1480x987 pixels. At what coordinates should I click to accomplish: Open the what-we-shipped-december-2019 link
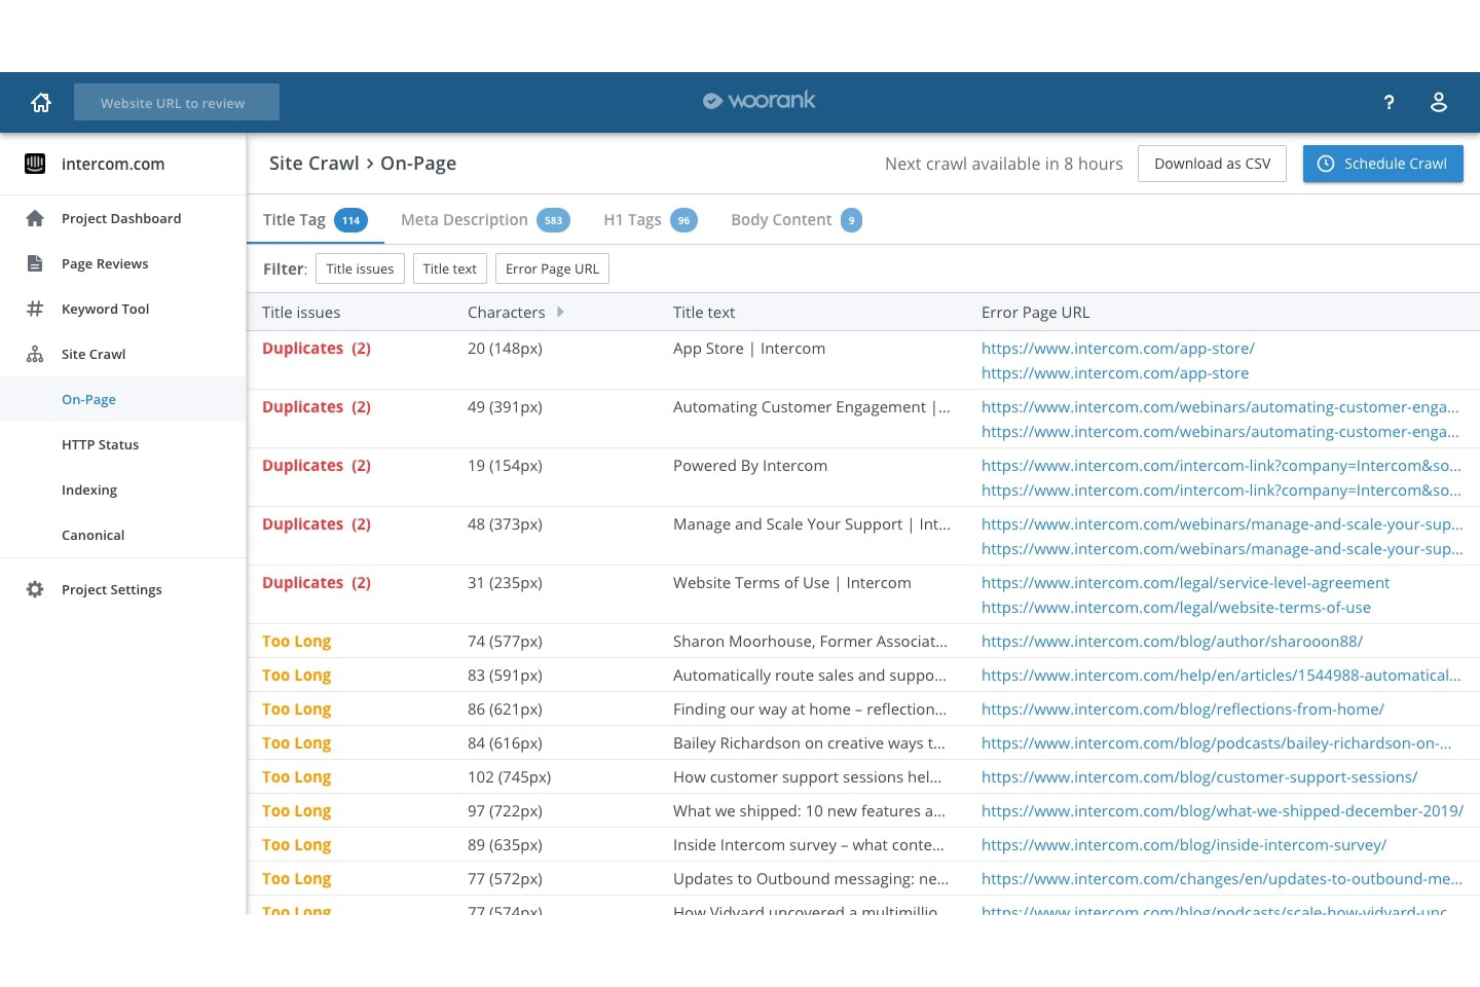pyautogui.click(x=1222, y=812)
